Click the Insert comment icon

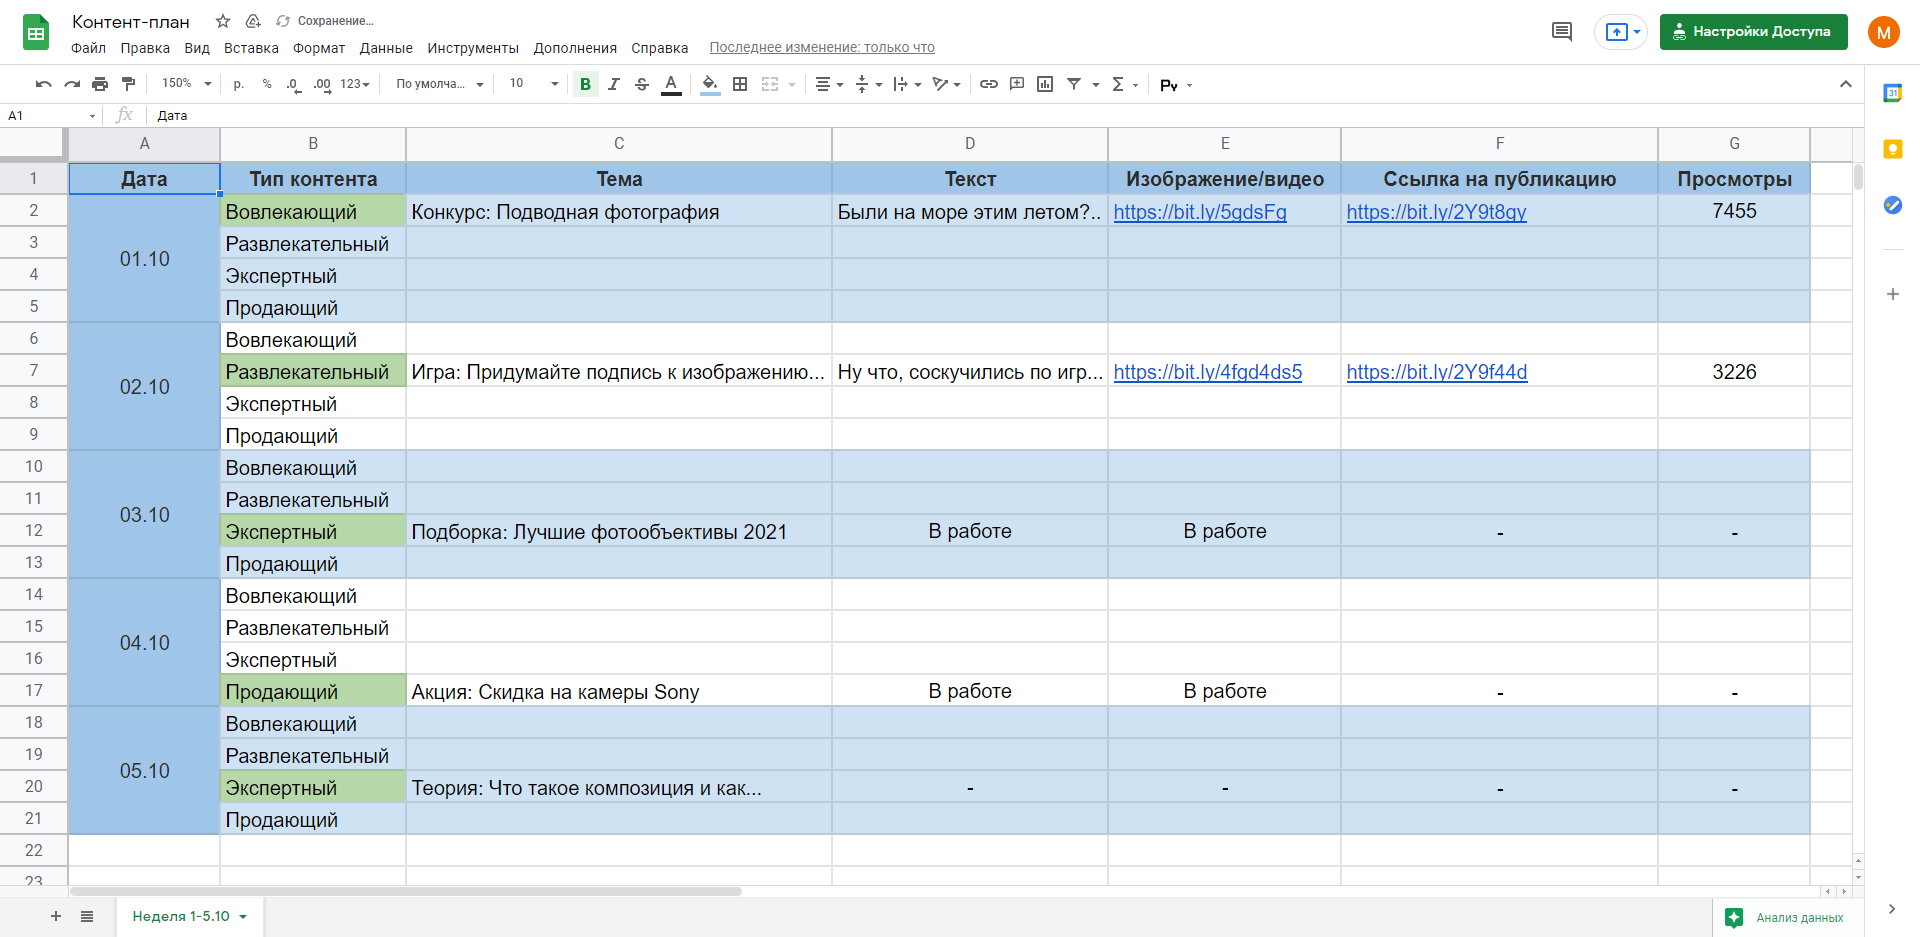coord(1017,84)
